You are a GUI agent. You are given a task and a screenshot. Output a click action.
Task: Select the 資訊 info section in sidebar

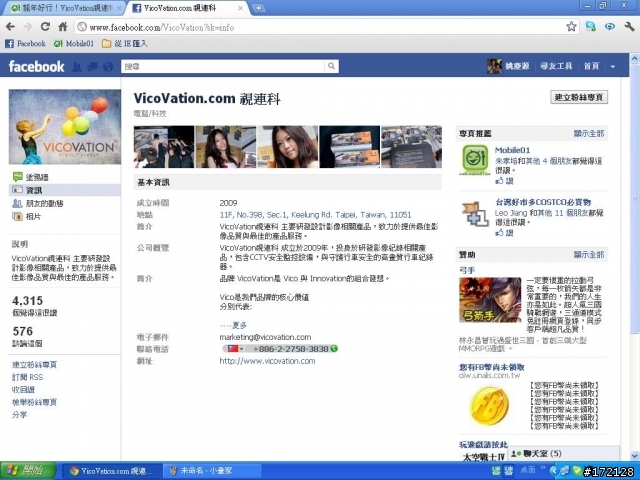click(65, 190)
